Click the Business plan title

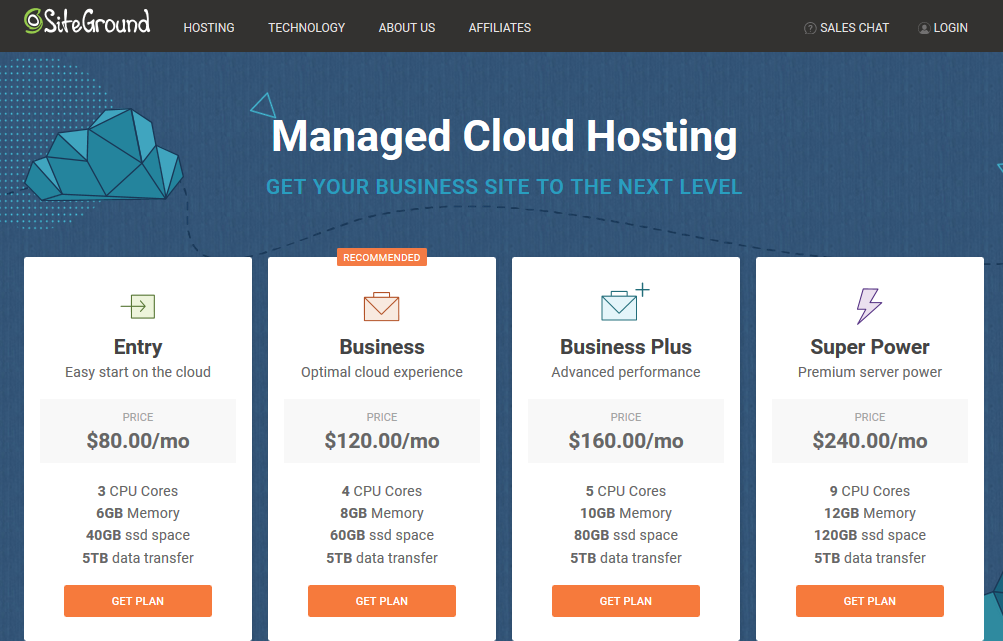(382, 347)
